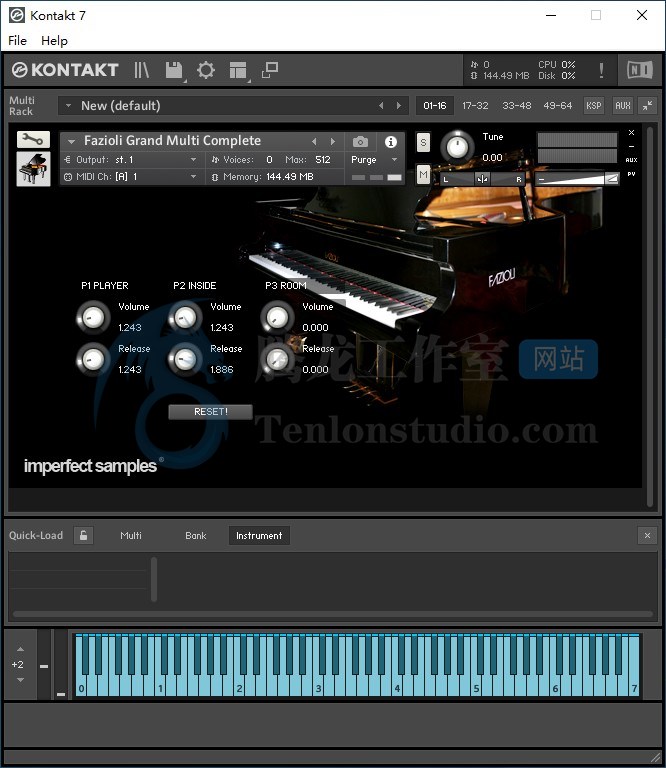The height and width of the screenshot is (768, 666).
Task: Open the File menu
Action: 18,41
